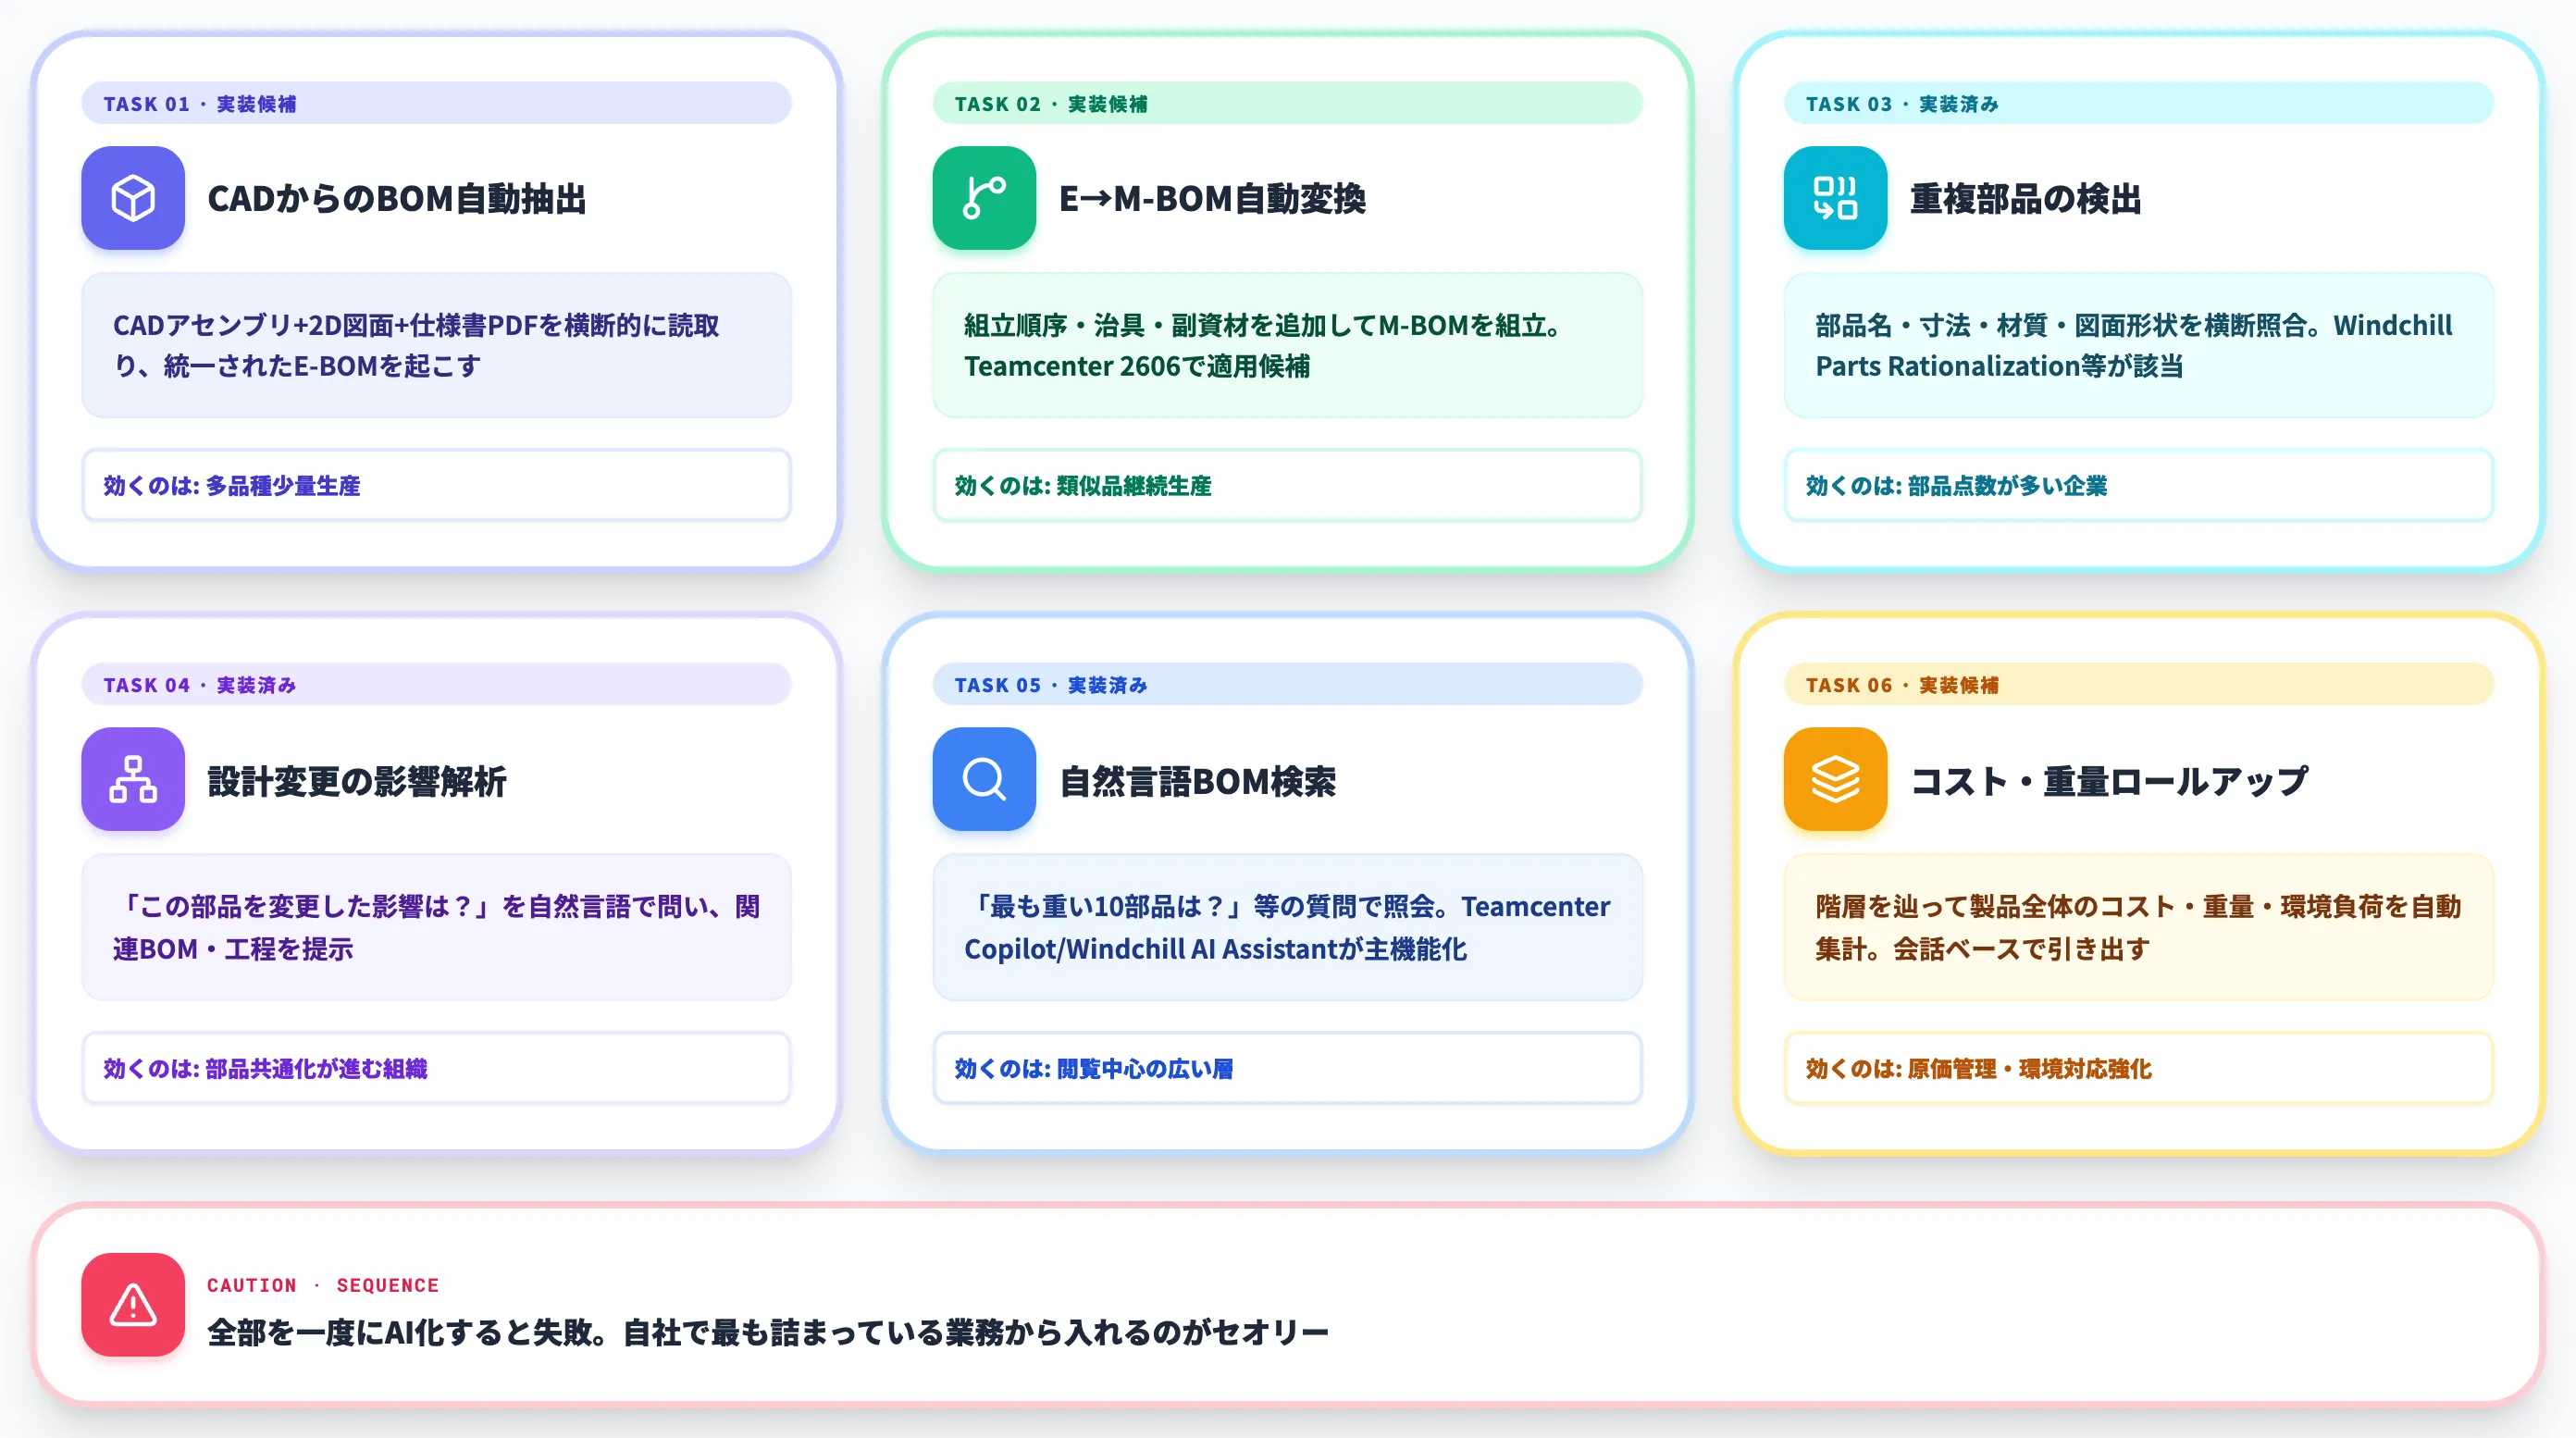Click the heading 設計変更の影響解析
Screen dimensions: 2576x1438
pos(357,781)
